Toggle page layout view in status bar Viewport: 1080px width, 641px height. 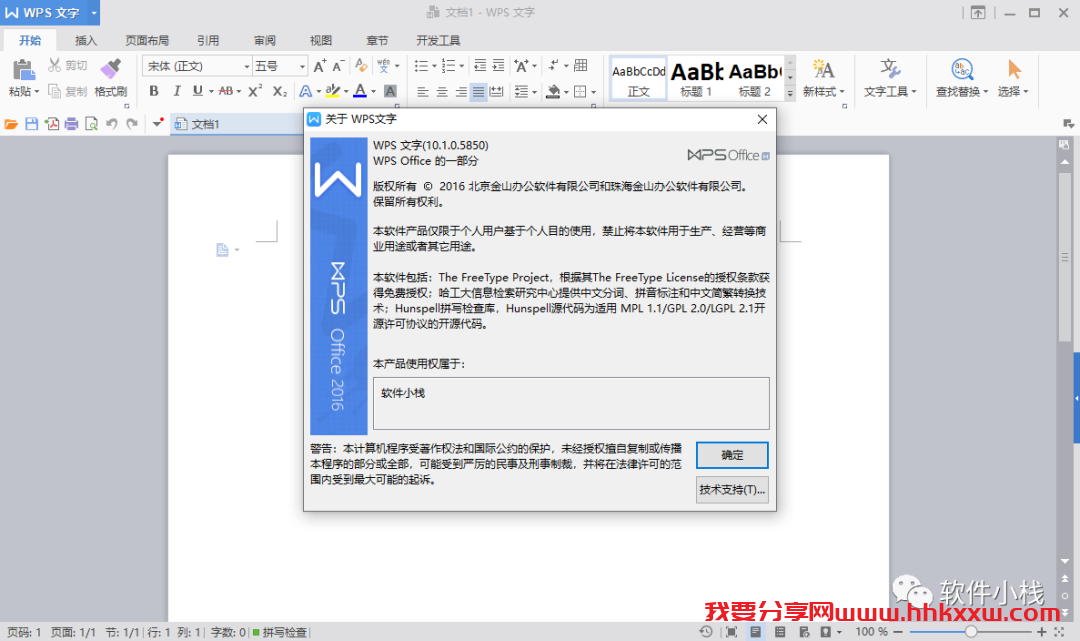[x=756, y=631]
